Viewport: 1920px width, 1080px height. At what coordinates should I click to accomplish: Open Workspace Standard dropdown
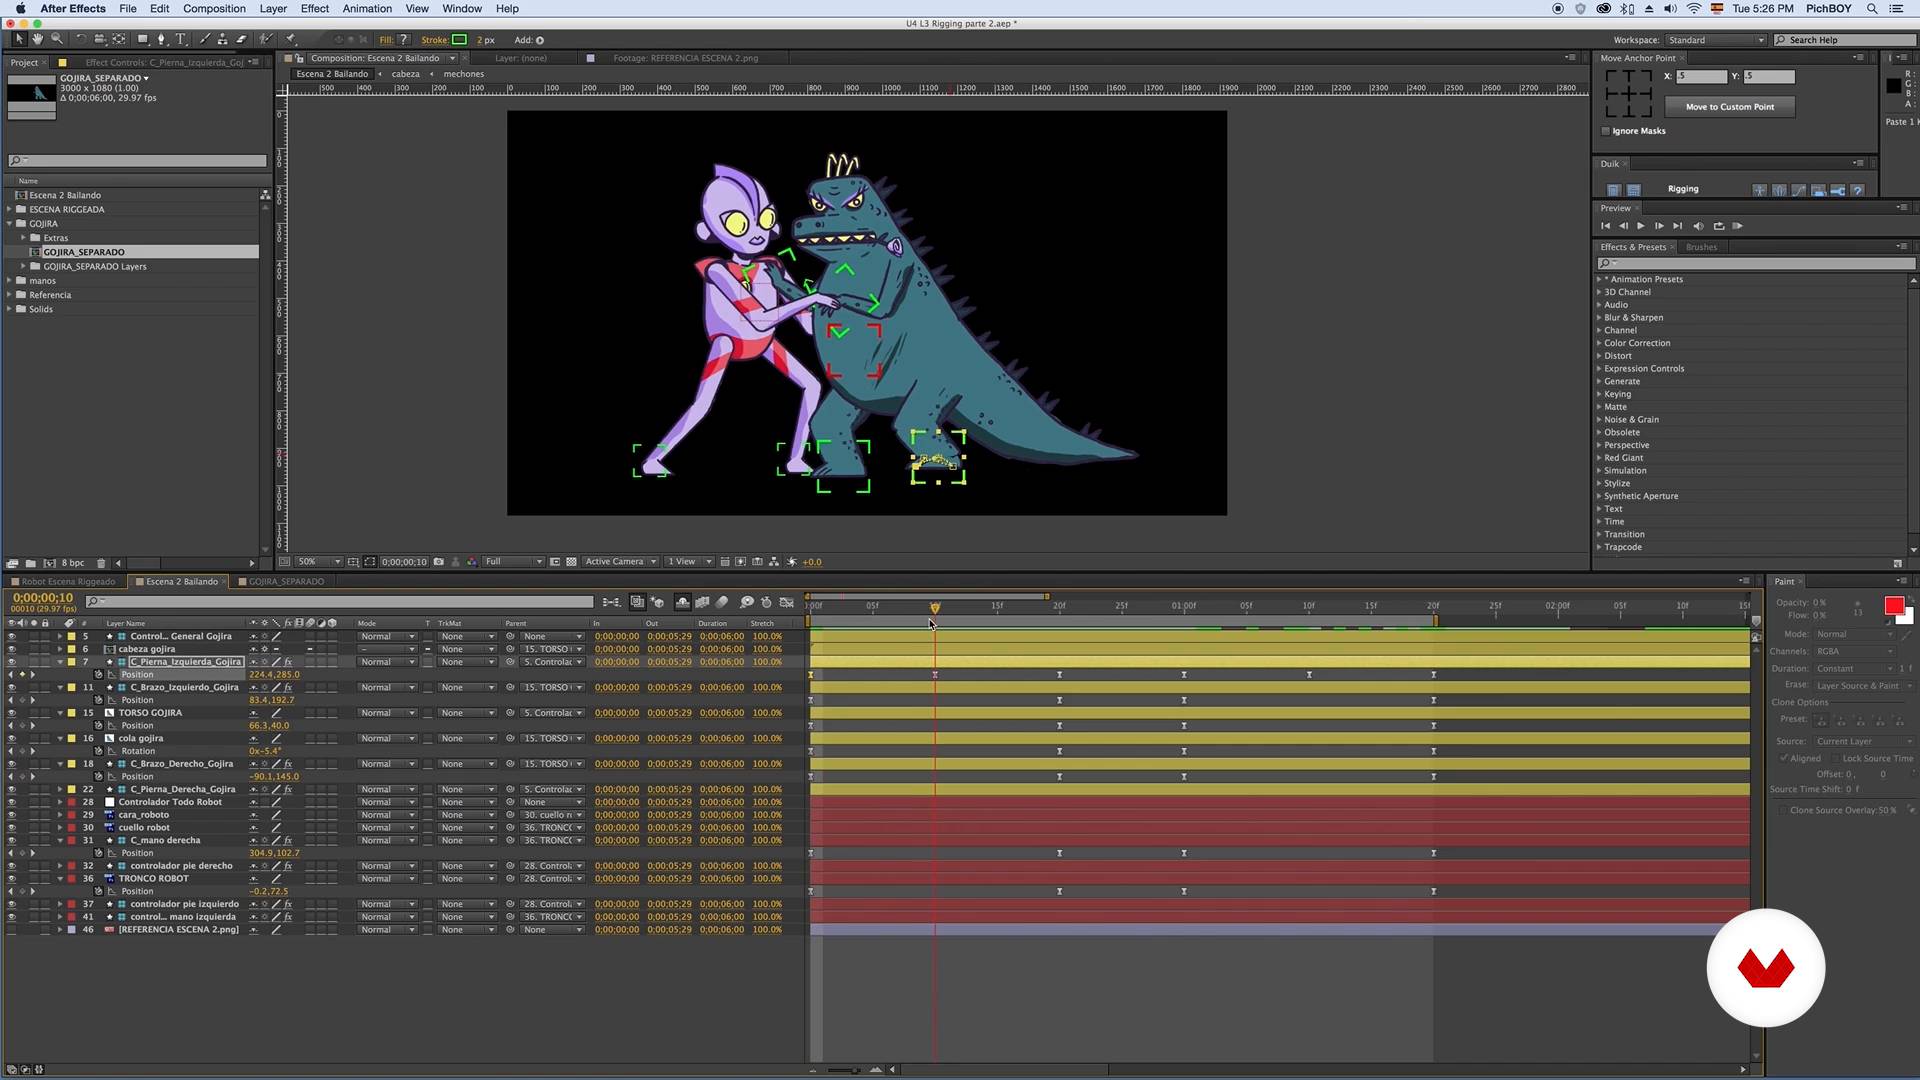[x=1716, y=40]
